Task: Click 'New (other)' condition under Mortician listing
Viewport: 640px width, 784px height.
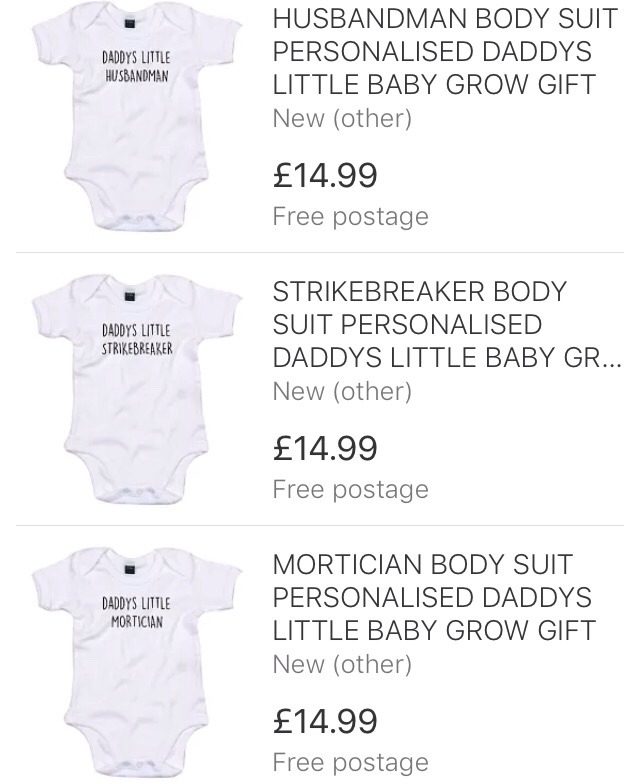Action: [x=342, y=664]
